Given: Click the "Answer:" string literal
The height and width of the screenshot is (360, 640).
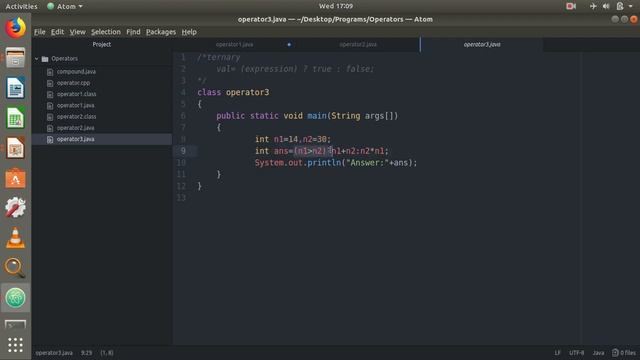Looking at the screenshot, I should tap(367, 163).
